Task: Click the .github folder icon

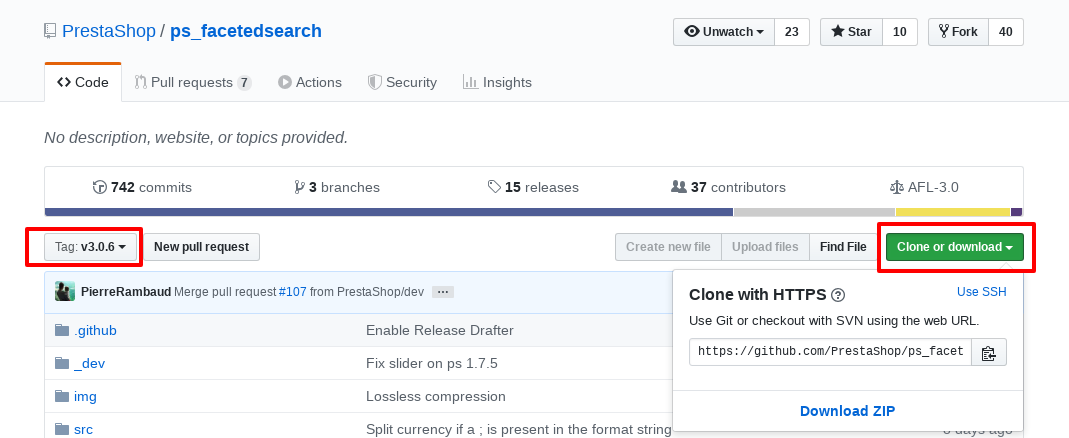Action: tap(62, 330)
